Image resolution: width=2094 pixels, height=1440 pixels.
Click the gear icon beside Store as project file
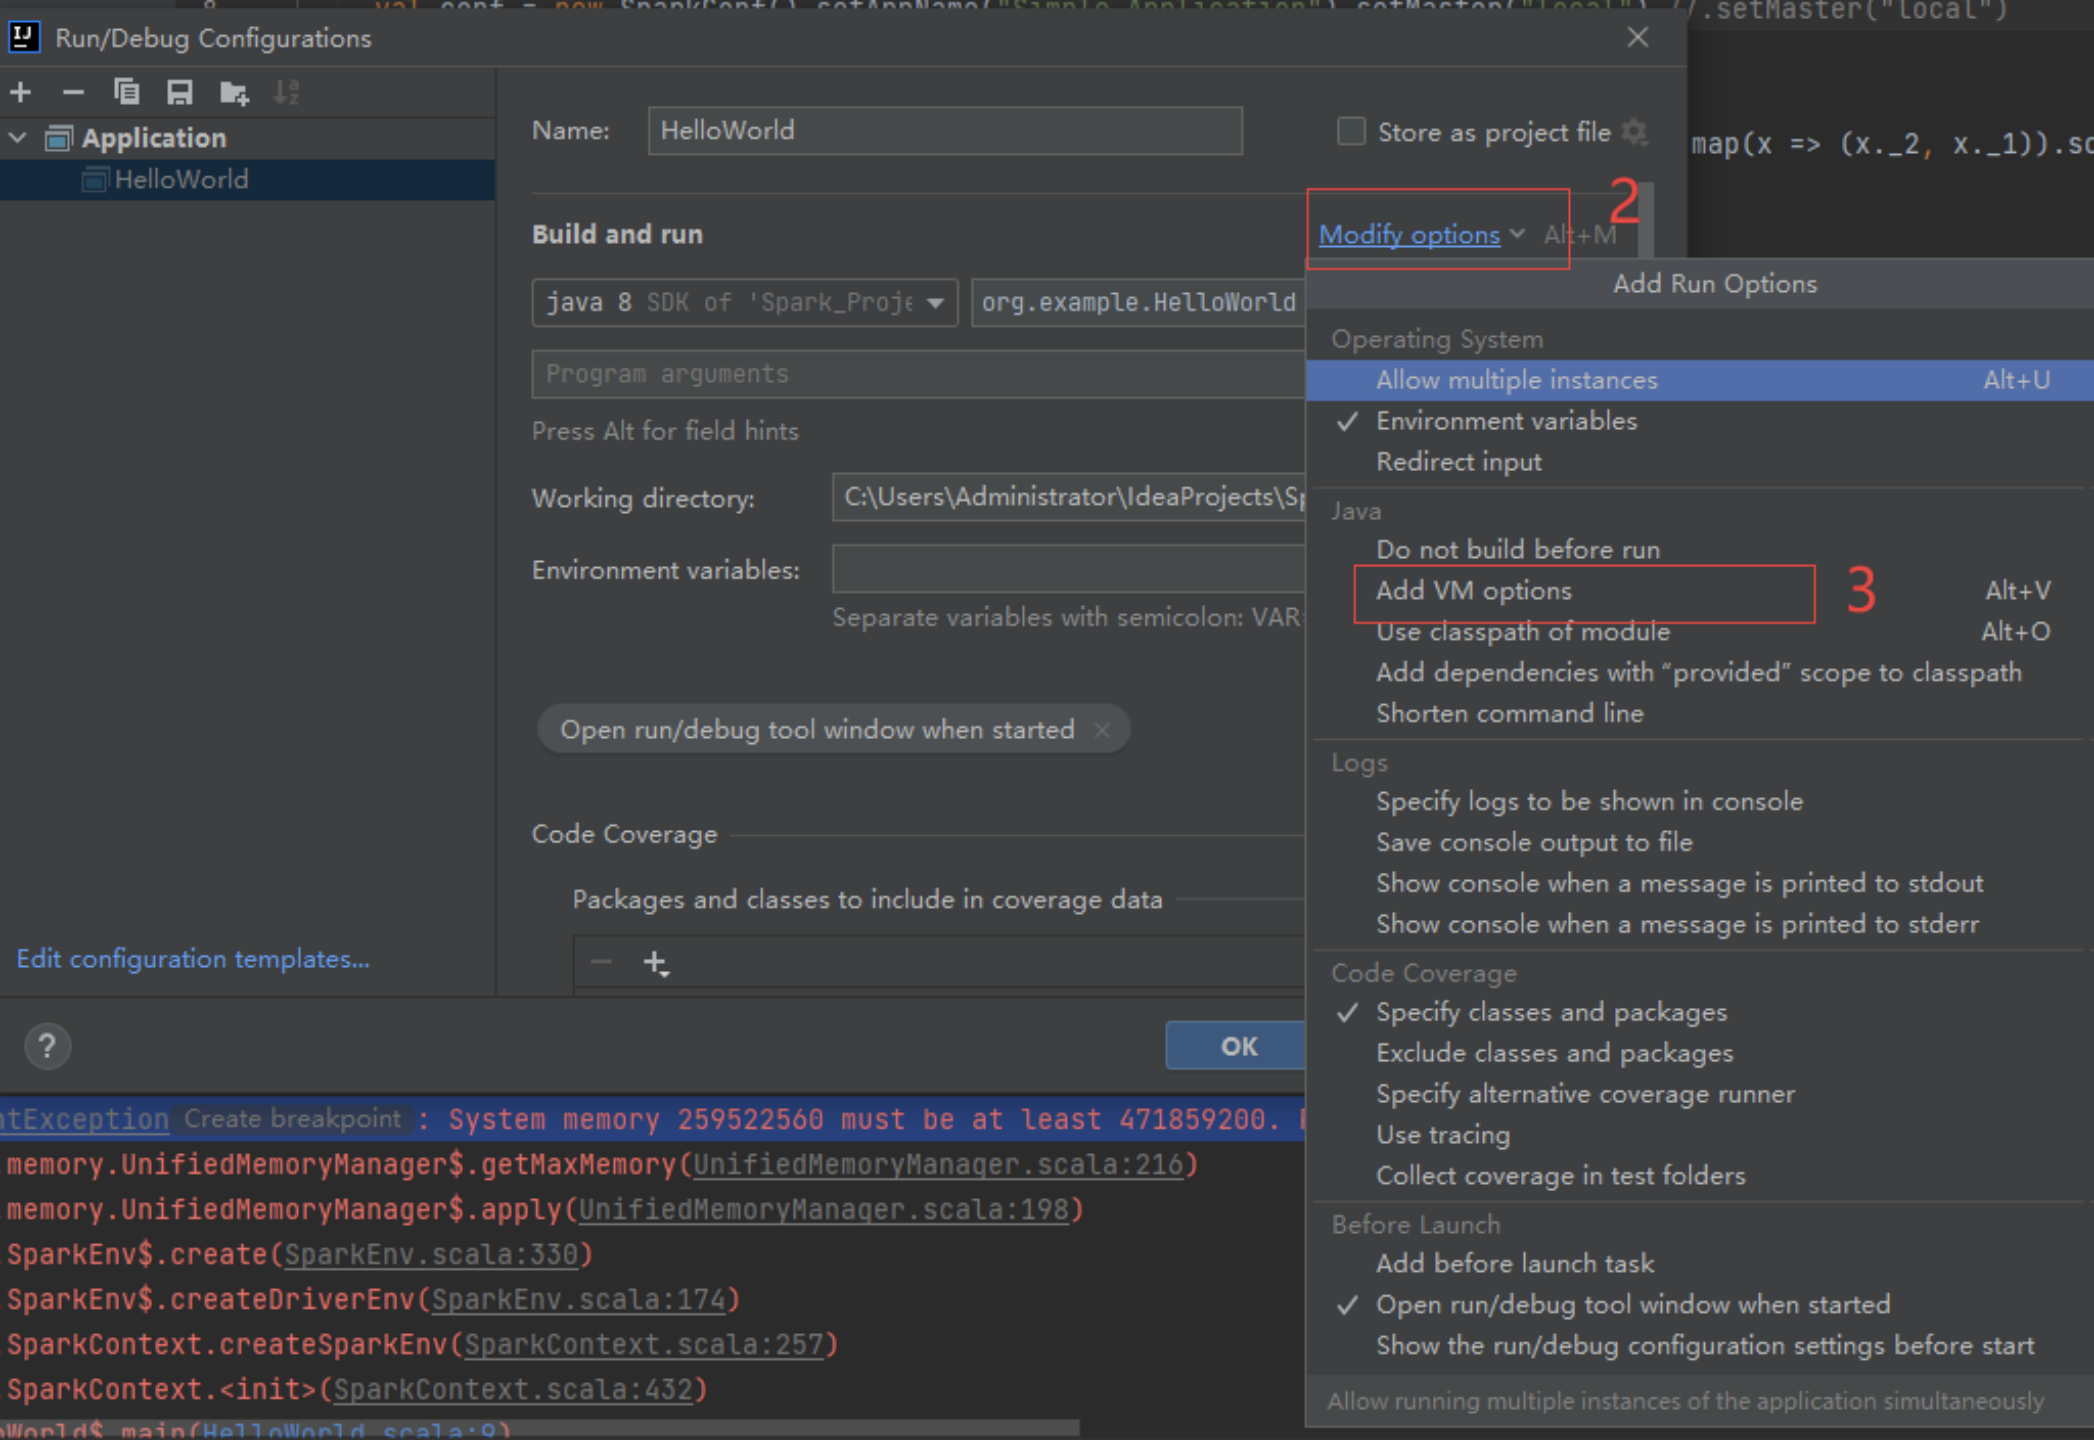click(x=1635, y=132)
